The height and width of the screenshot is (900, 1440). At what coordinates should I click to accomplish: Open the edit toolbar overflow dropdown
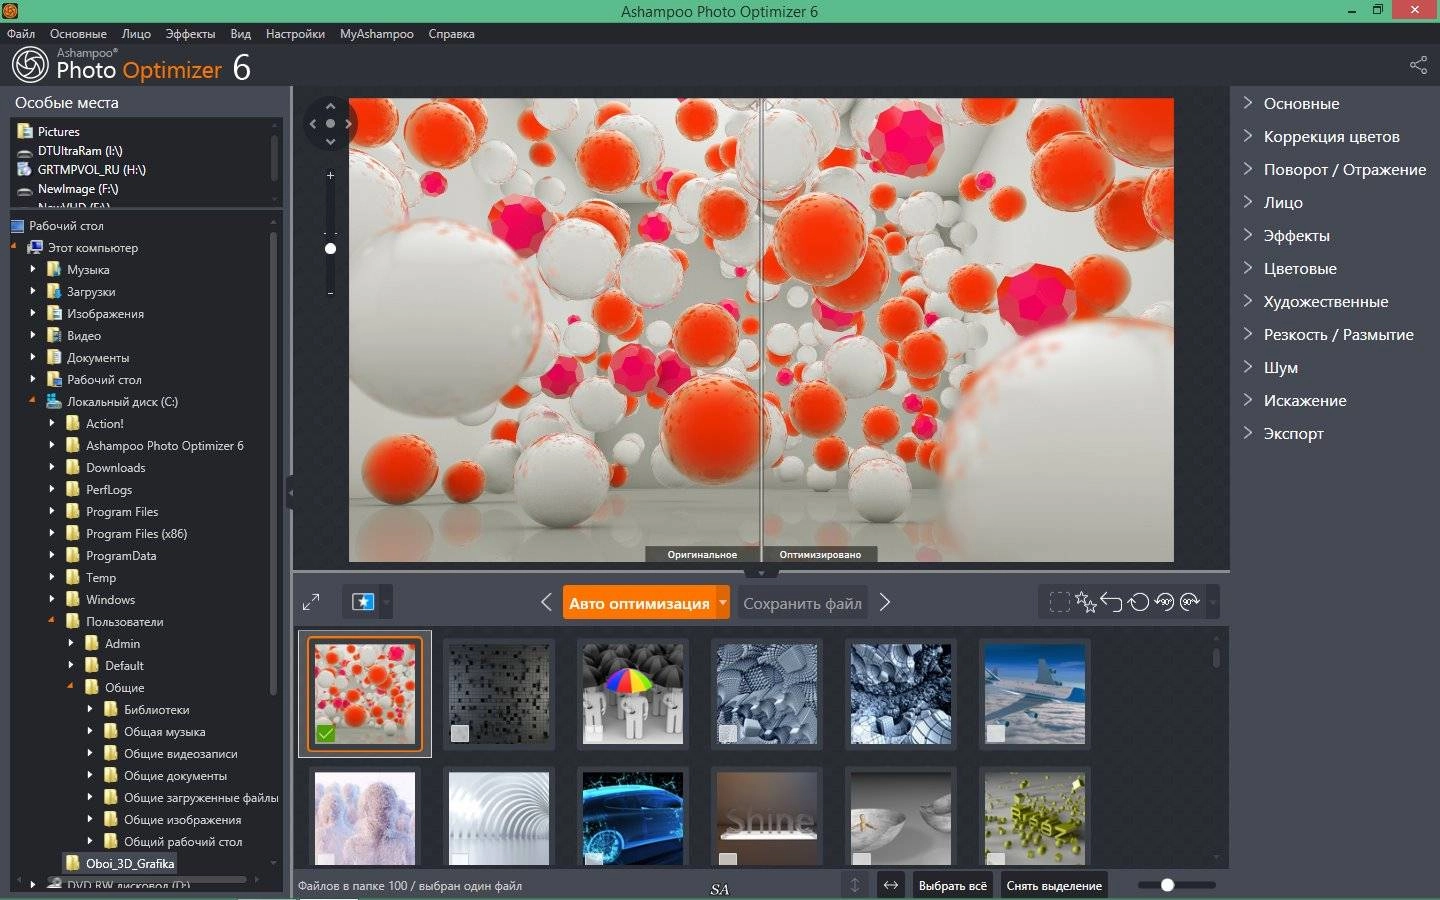(x=1212, y=602)
